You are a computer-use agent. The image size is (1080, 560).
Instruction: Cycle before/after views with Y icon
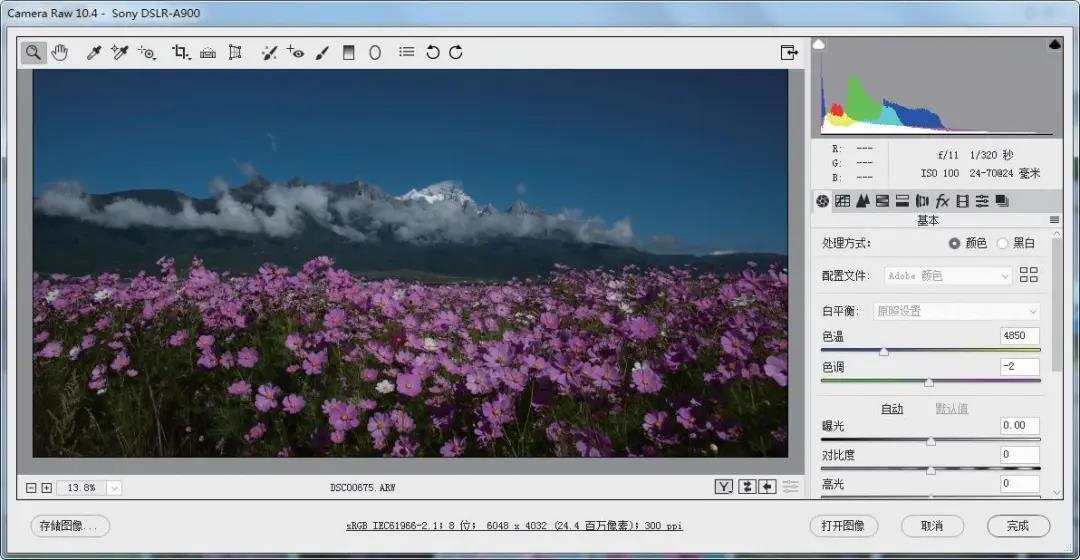point(724,487)
